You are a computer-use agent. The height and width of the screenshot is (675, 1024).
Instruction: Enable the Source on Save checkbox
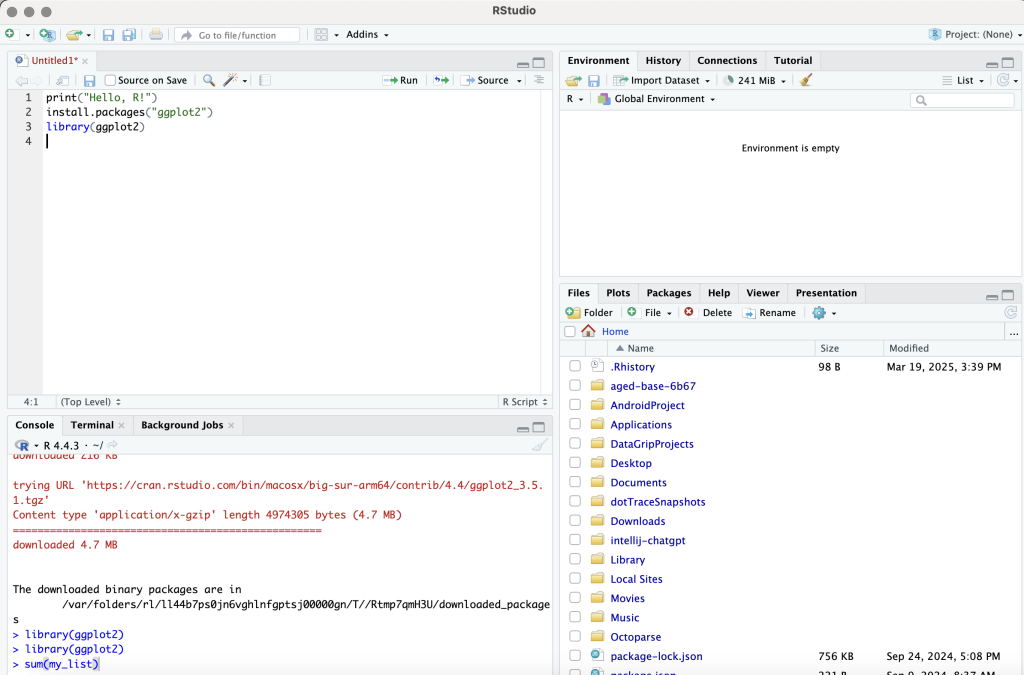[111, 80]
